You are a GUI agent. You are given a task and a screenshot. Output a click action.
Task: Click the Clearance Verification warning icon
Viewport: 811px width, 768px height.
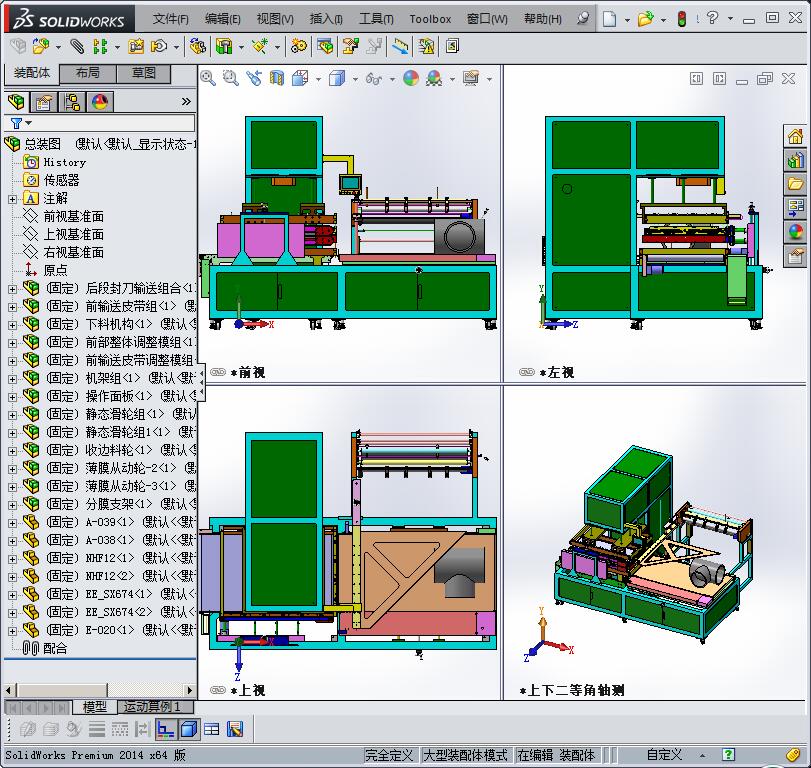427,47
